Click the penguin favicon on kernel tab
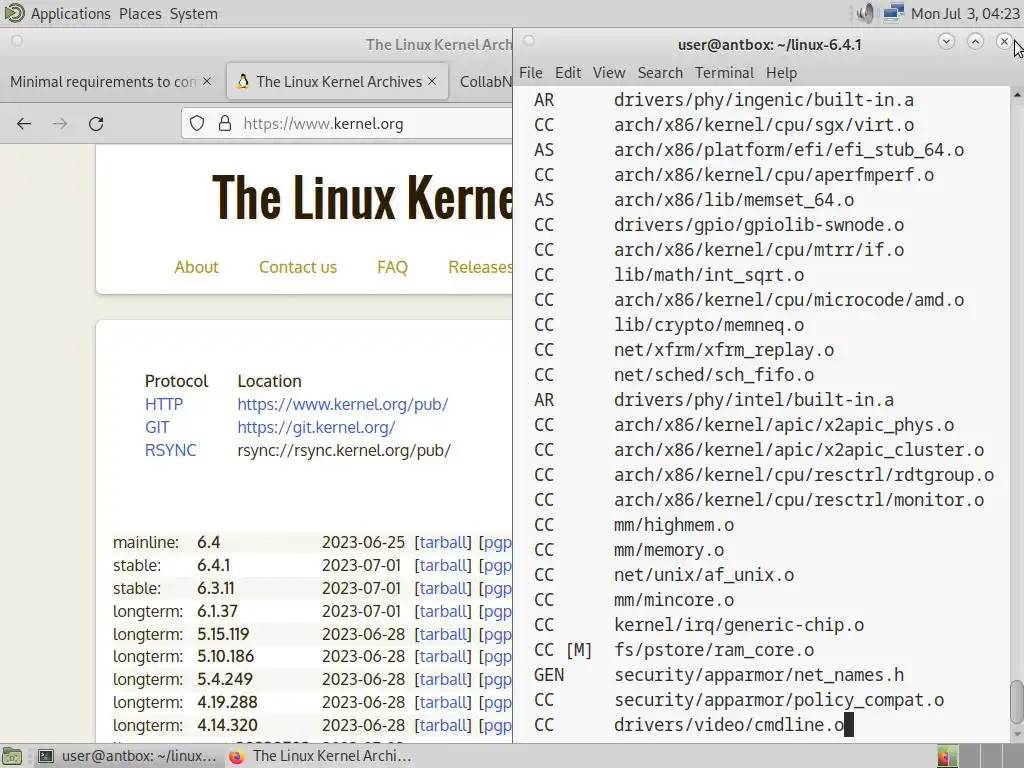Viewport: 1024px width, 768px height. pyautogui.click(x=243, y=82)
